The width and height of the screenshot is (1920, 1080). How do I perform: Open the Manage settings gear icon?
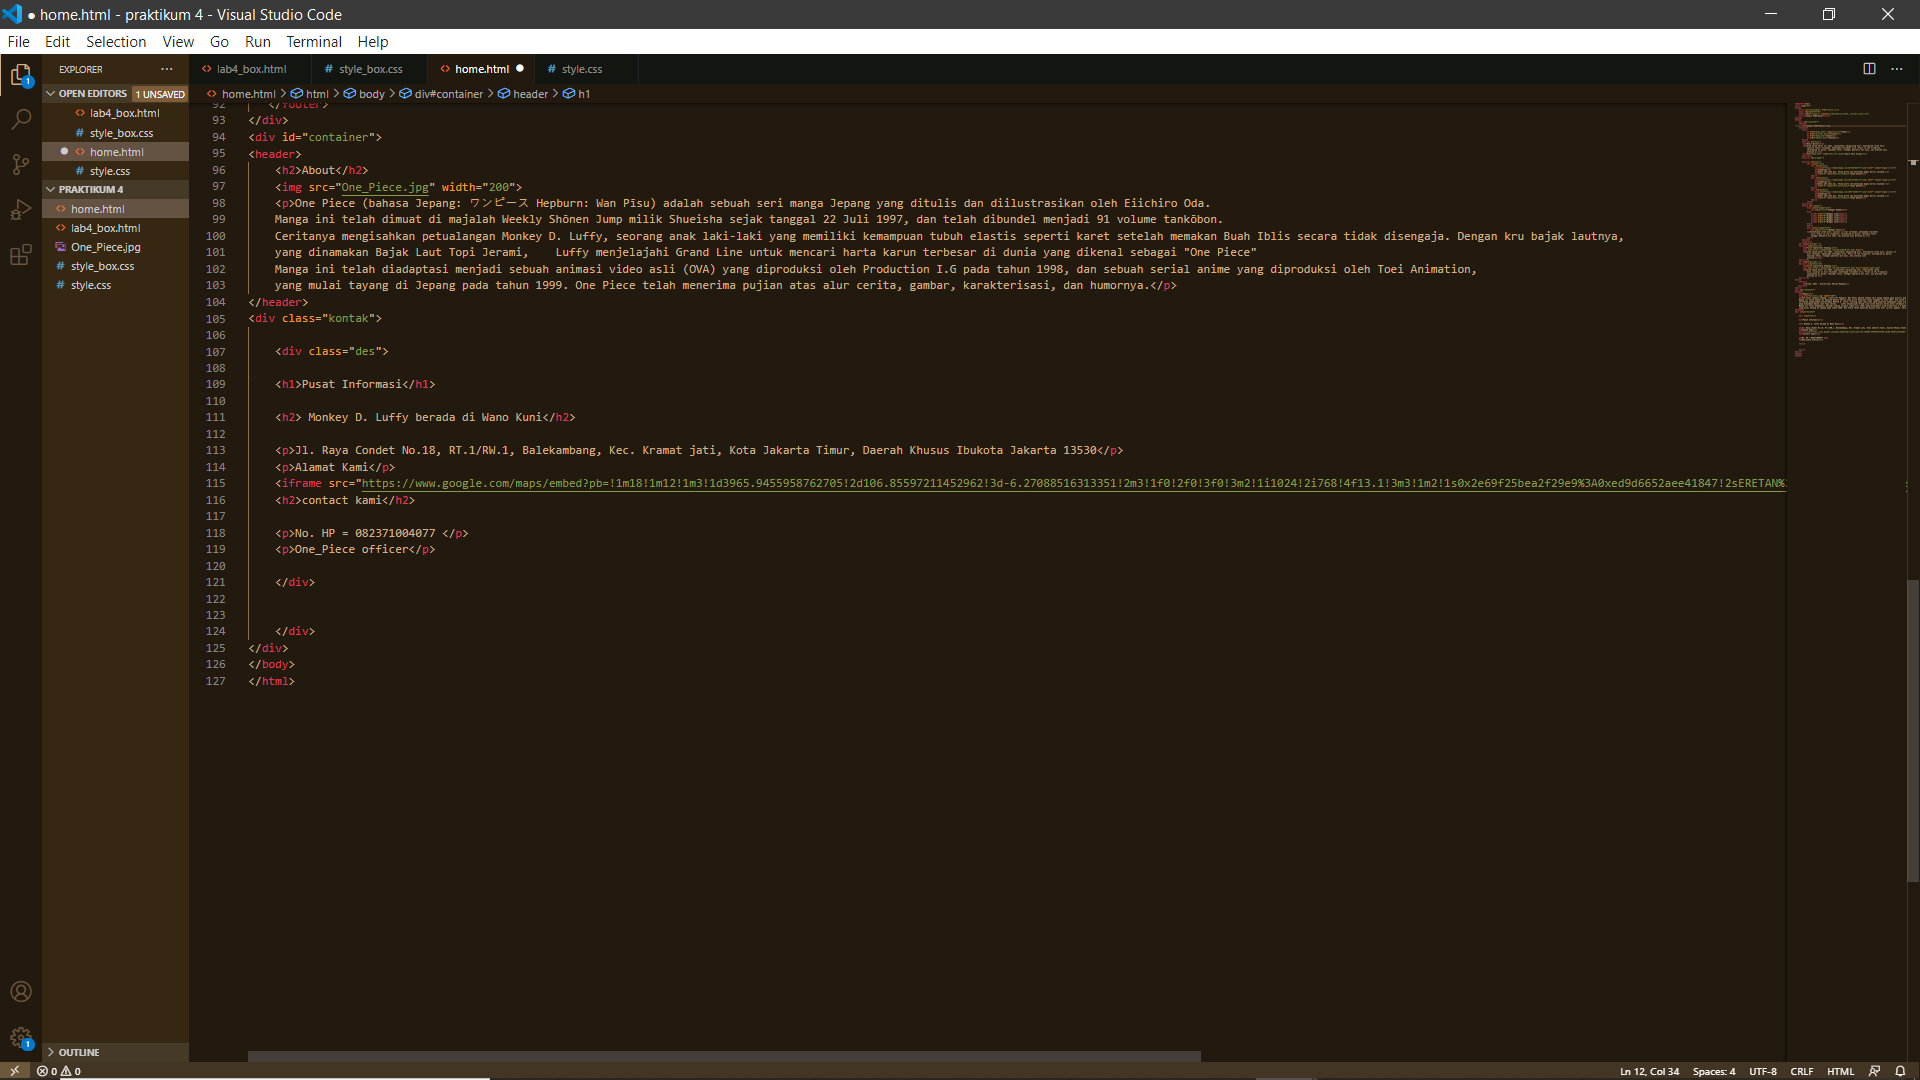[x=21, y=1038]
